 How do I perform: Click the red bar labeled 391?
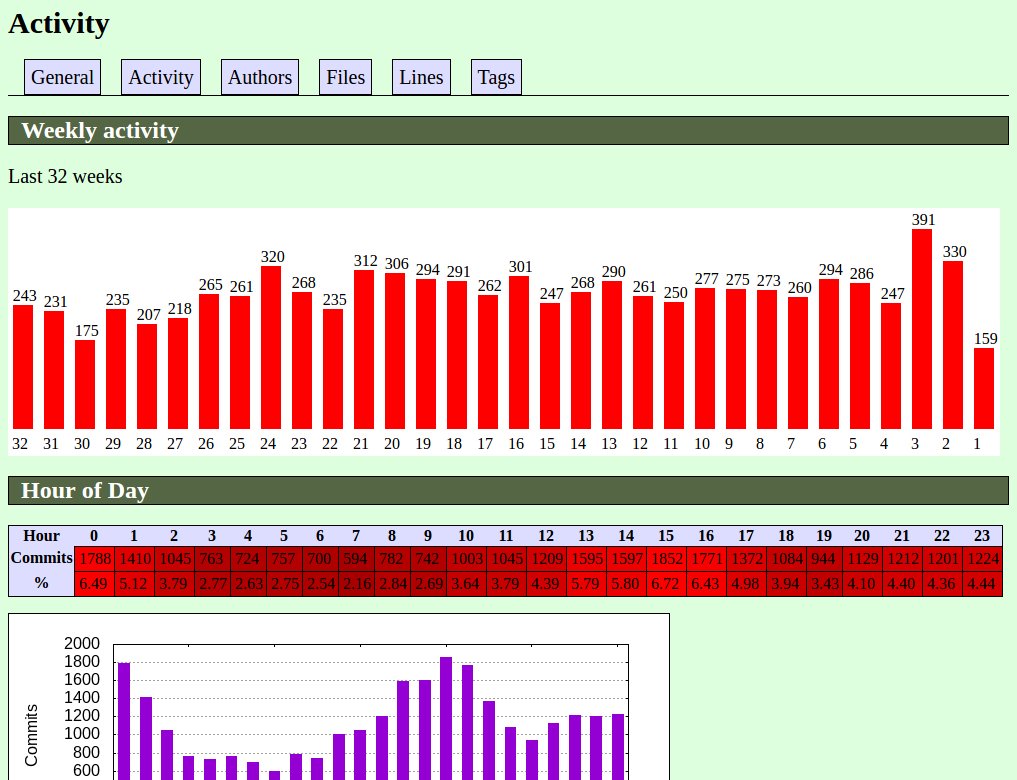922,329
